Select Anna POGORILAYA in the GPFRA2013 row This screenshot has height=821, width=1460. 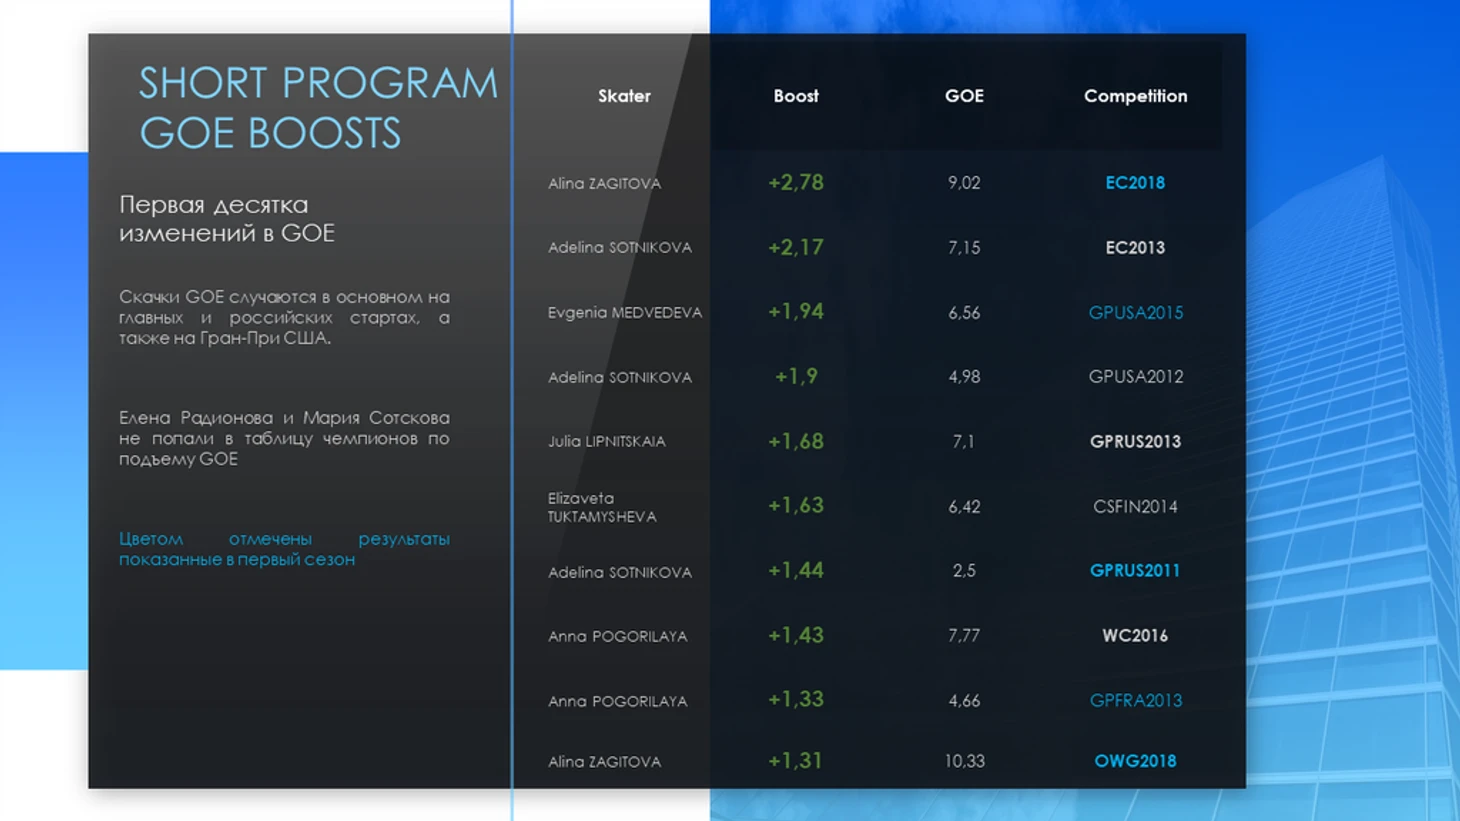coord(617,702)
